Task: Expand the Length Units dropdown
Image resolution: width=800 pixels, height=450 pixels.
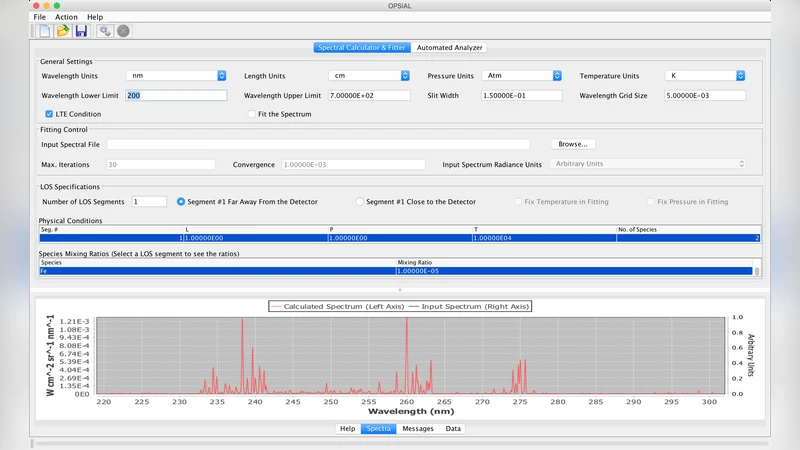Action: 369,76
